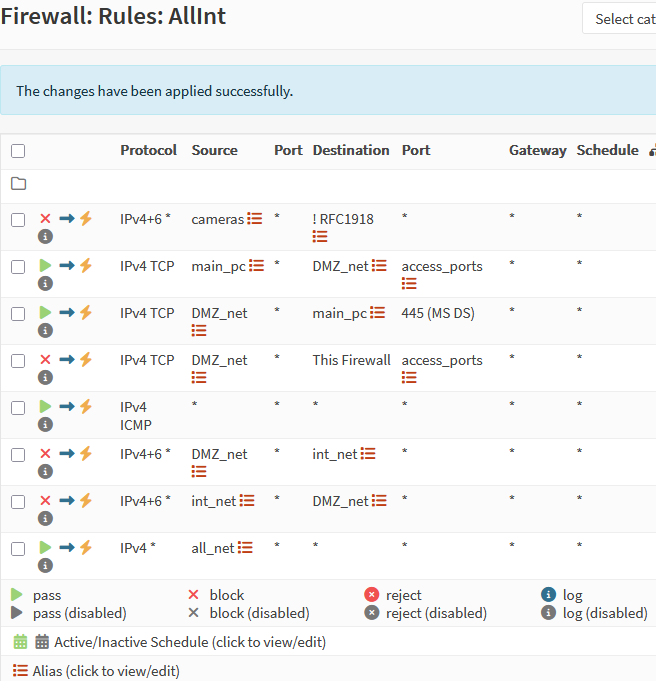Click all_net source alias link

tap(213, 548)
